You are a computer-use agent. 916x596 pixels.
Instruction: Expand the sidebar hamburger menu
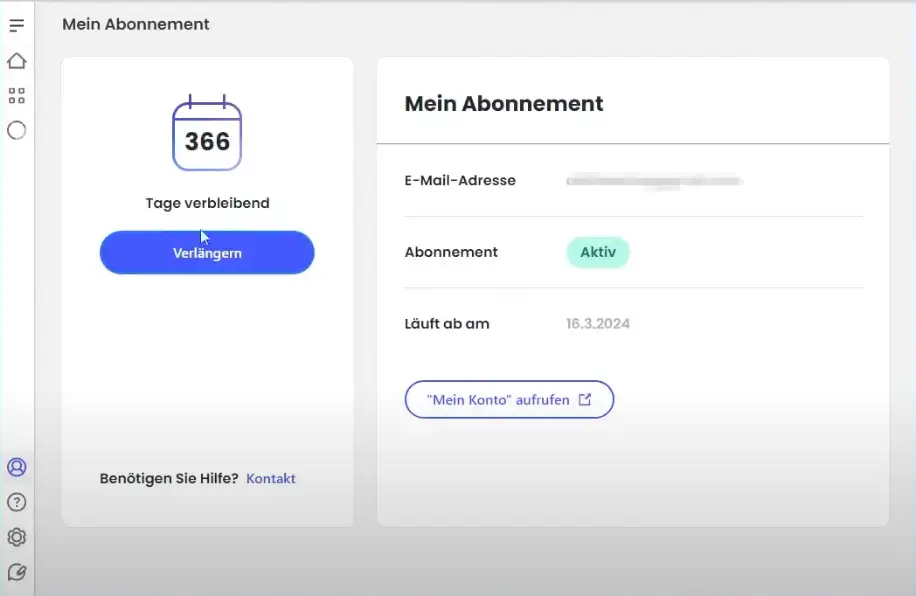click(16, 25)
